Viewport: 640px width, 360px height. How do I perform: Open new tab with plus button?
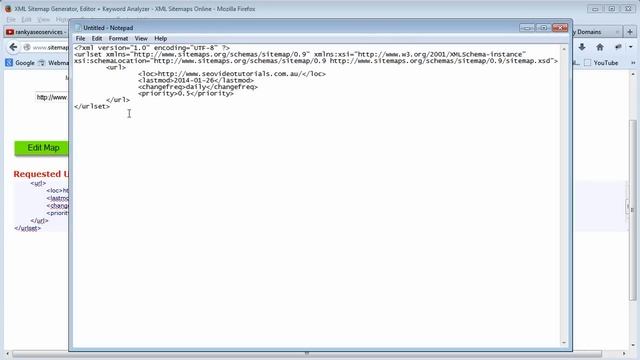(x=629, y=32)
